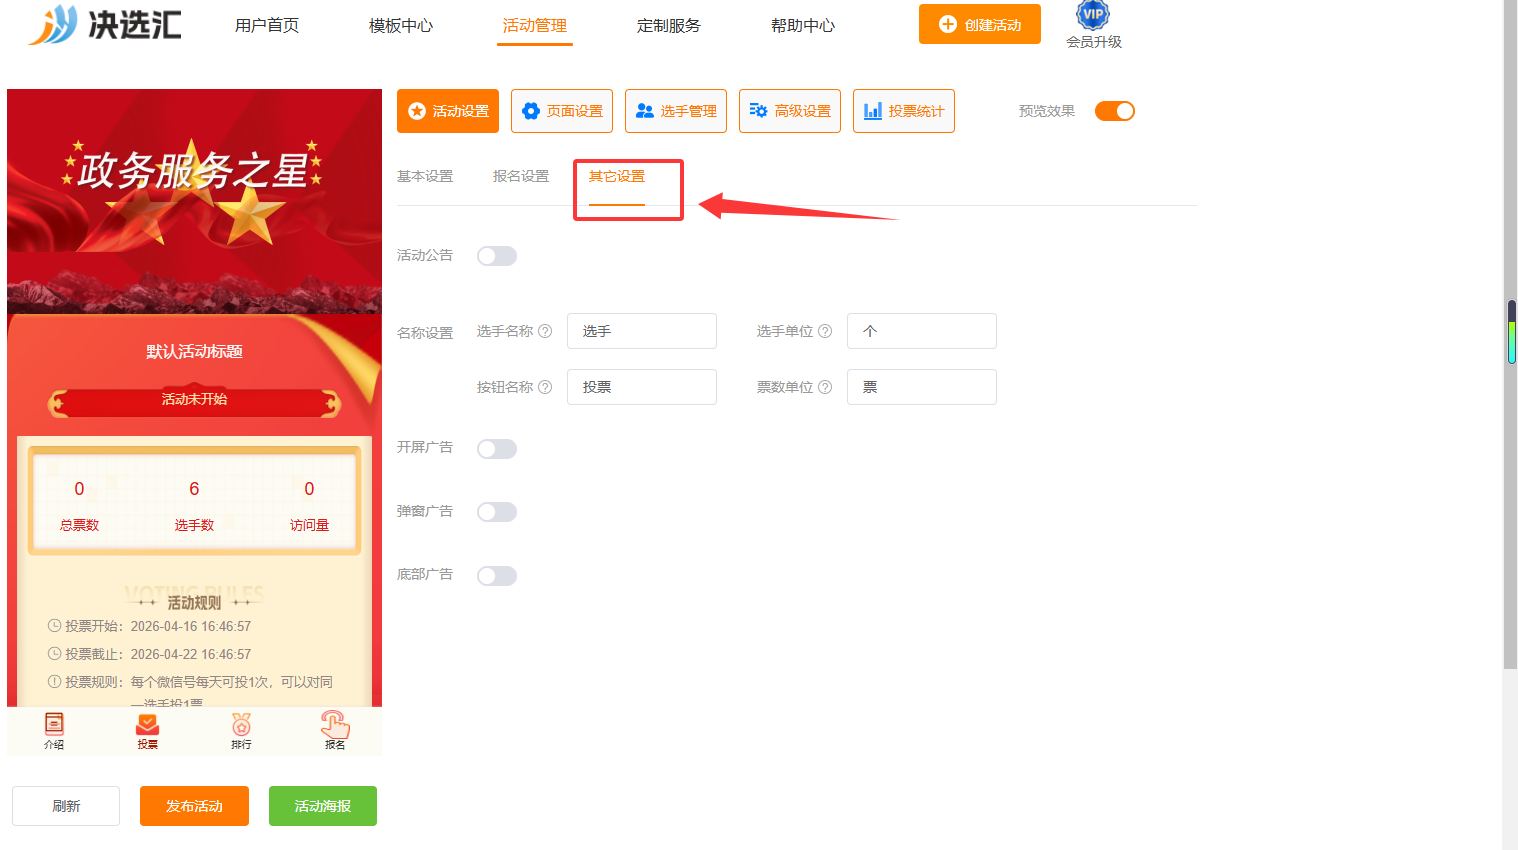This screenshot has width=1518, height=850.
Task: Click the 选手数 stat in preview
Action: [x=194, y=505]
